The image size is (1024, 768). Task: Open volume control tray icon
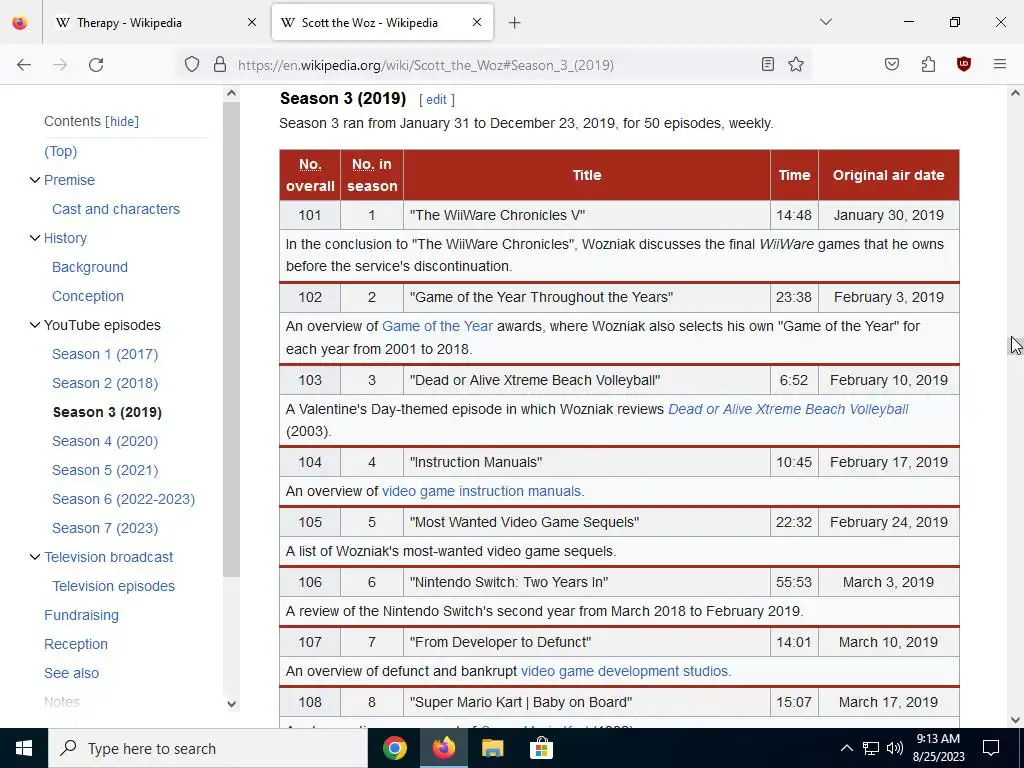pyautogui.click(x=895, y=748)
